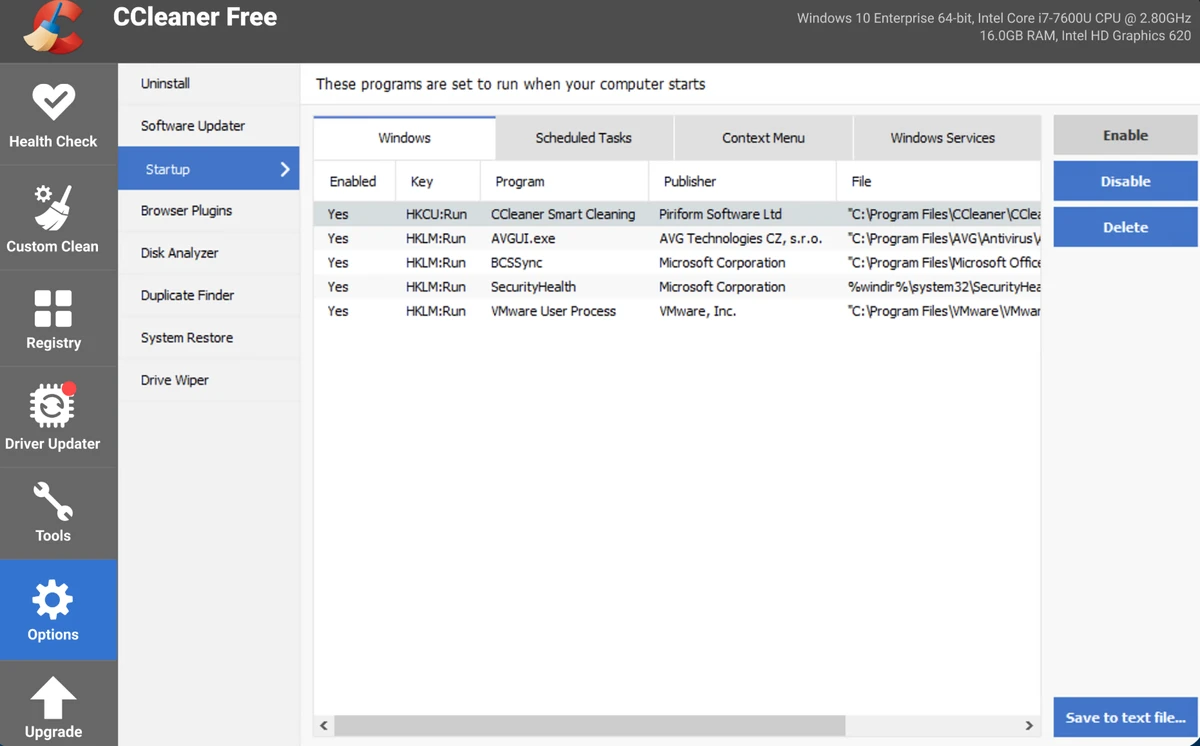The height and width of the screenshot is (746, 1200).
Task: Click the horizontal scrollbar thumb
Action: (x=589, y=725)
